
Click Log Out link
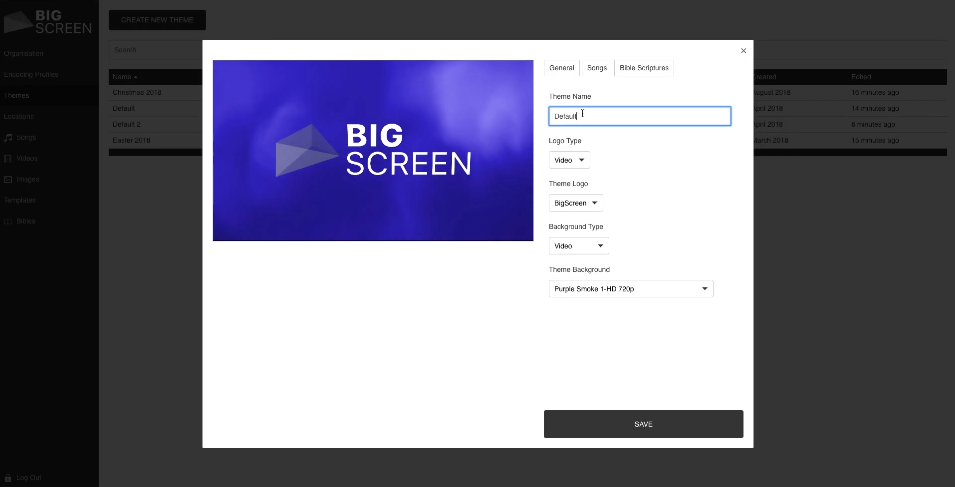pos(29,478)
